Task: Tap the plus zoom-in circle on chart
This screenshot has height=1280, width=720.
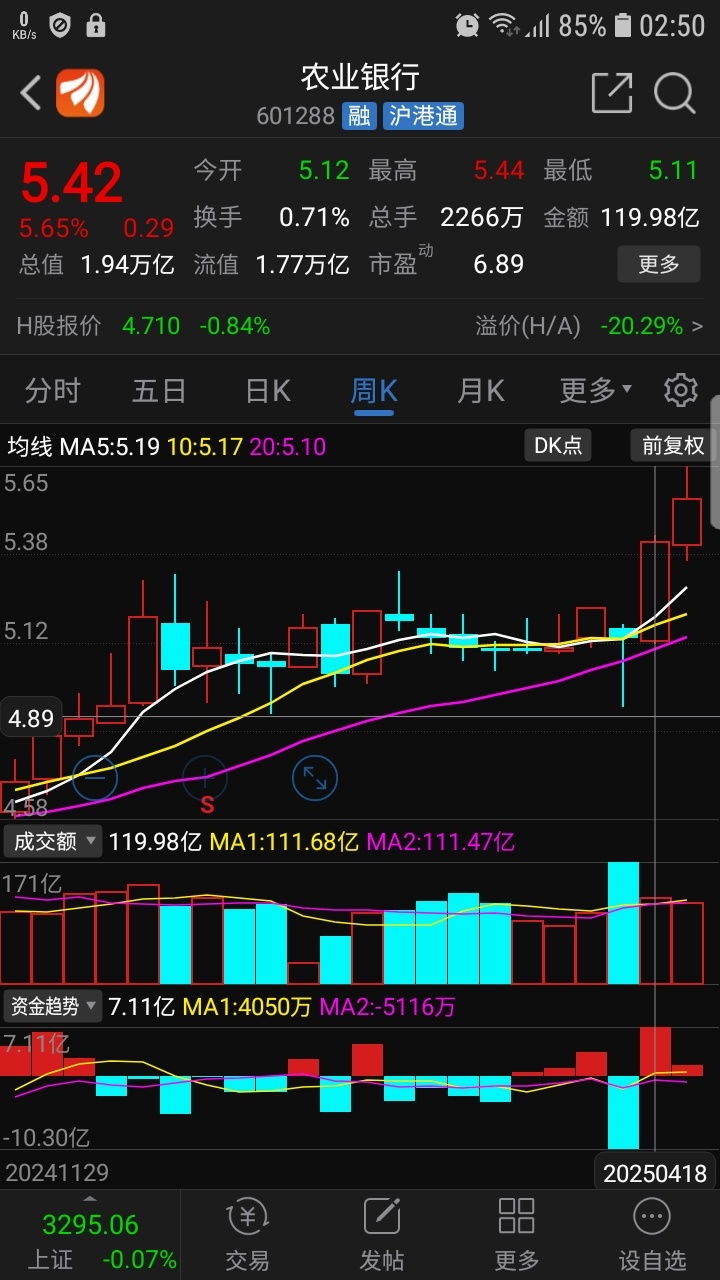Action: coord(205,776)
